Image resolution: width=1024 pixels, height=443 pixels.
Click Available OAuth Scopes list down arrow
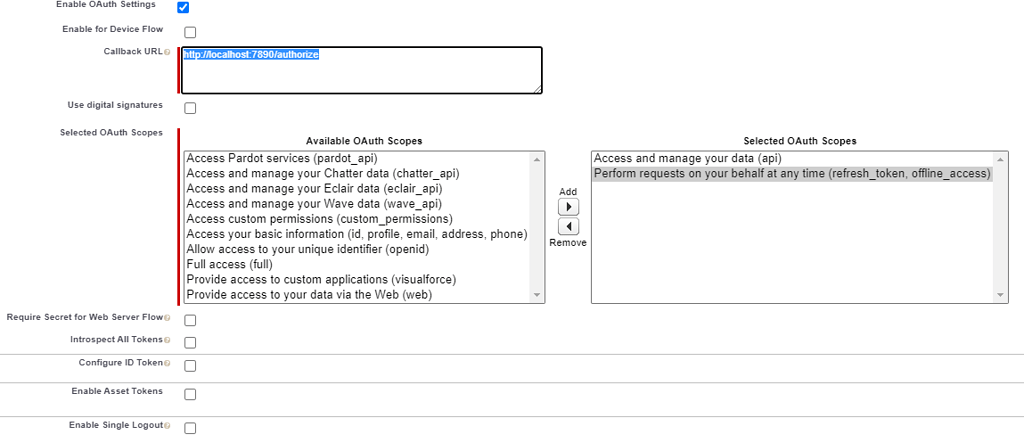(x=537, y=295)
